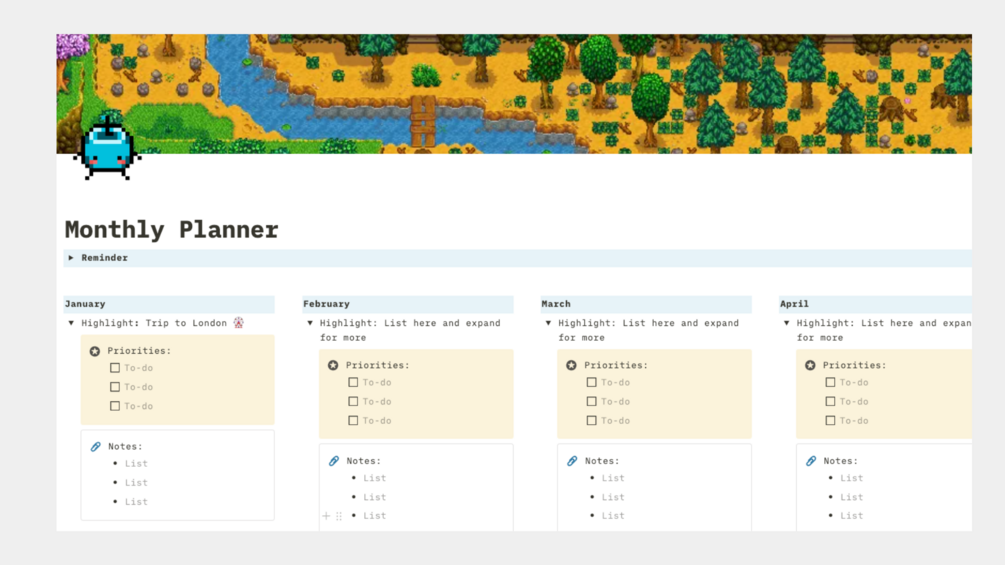The width and height of the screenshot is (1005, 565).
Task: Click February's Highlight placeholder text
Action: coord(410,331)
